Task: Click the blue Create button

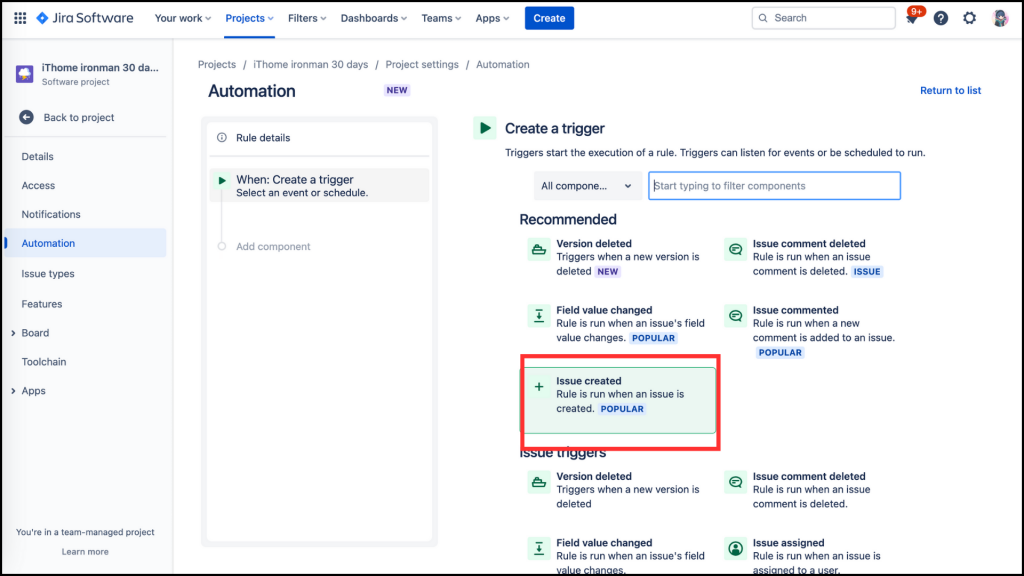Action: [549, 18]
